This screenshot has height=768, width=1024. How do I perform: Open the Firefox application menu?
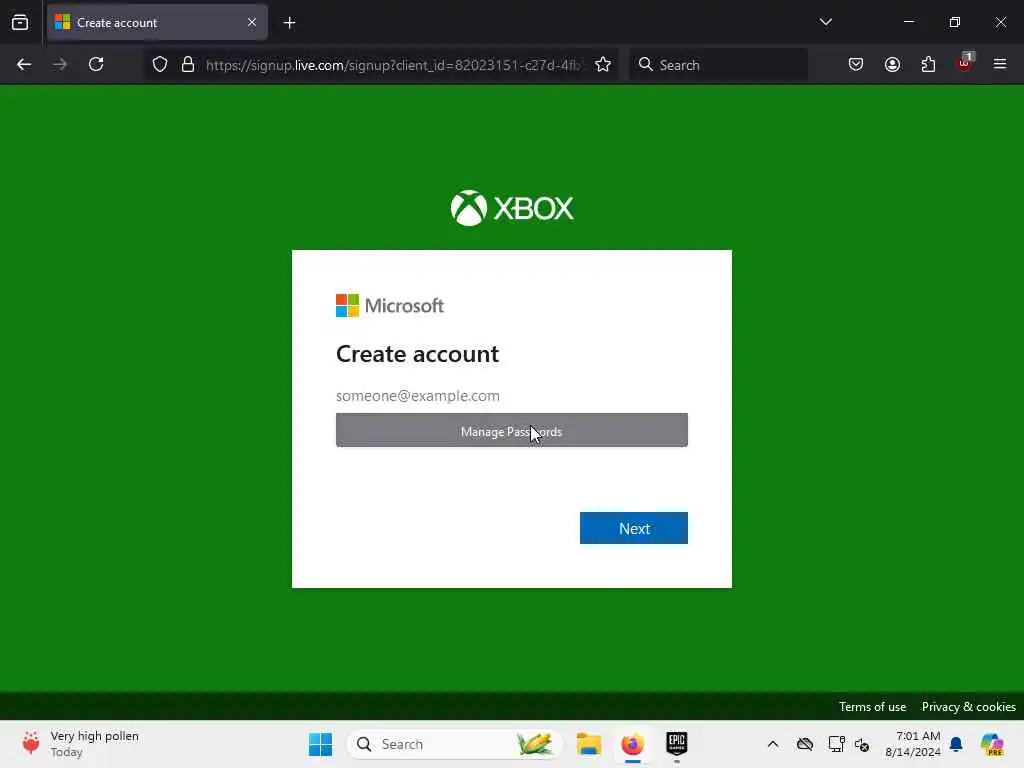point(1000,64)
